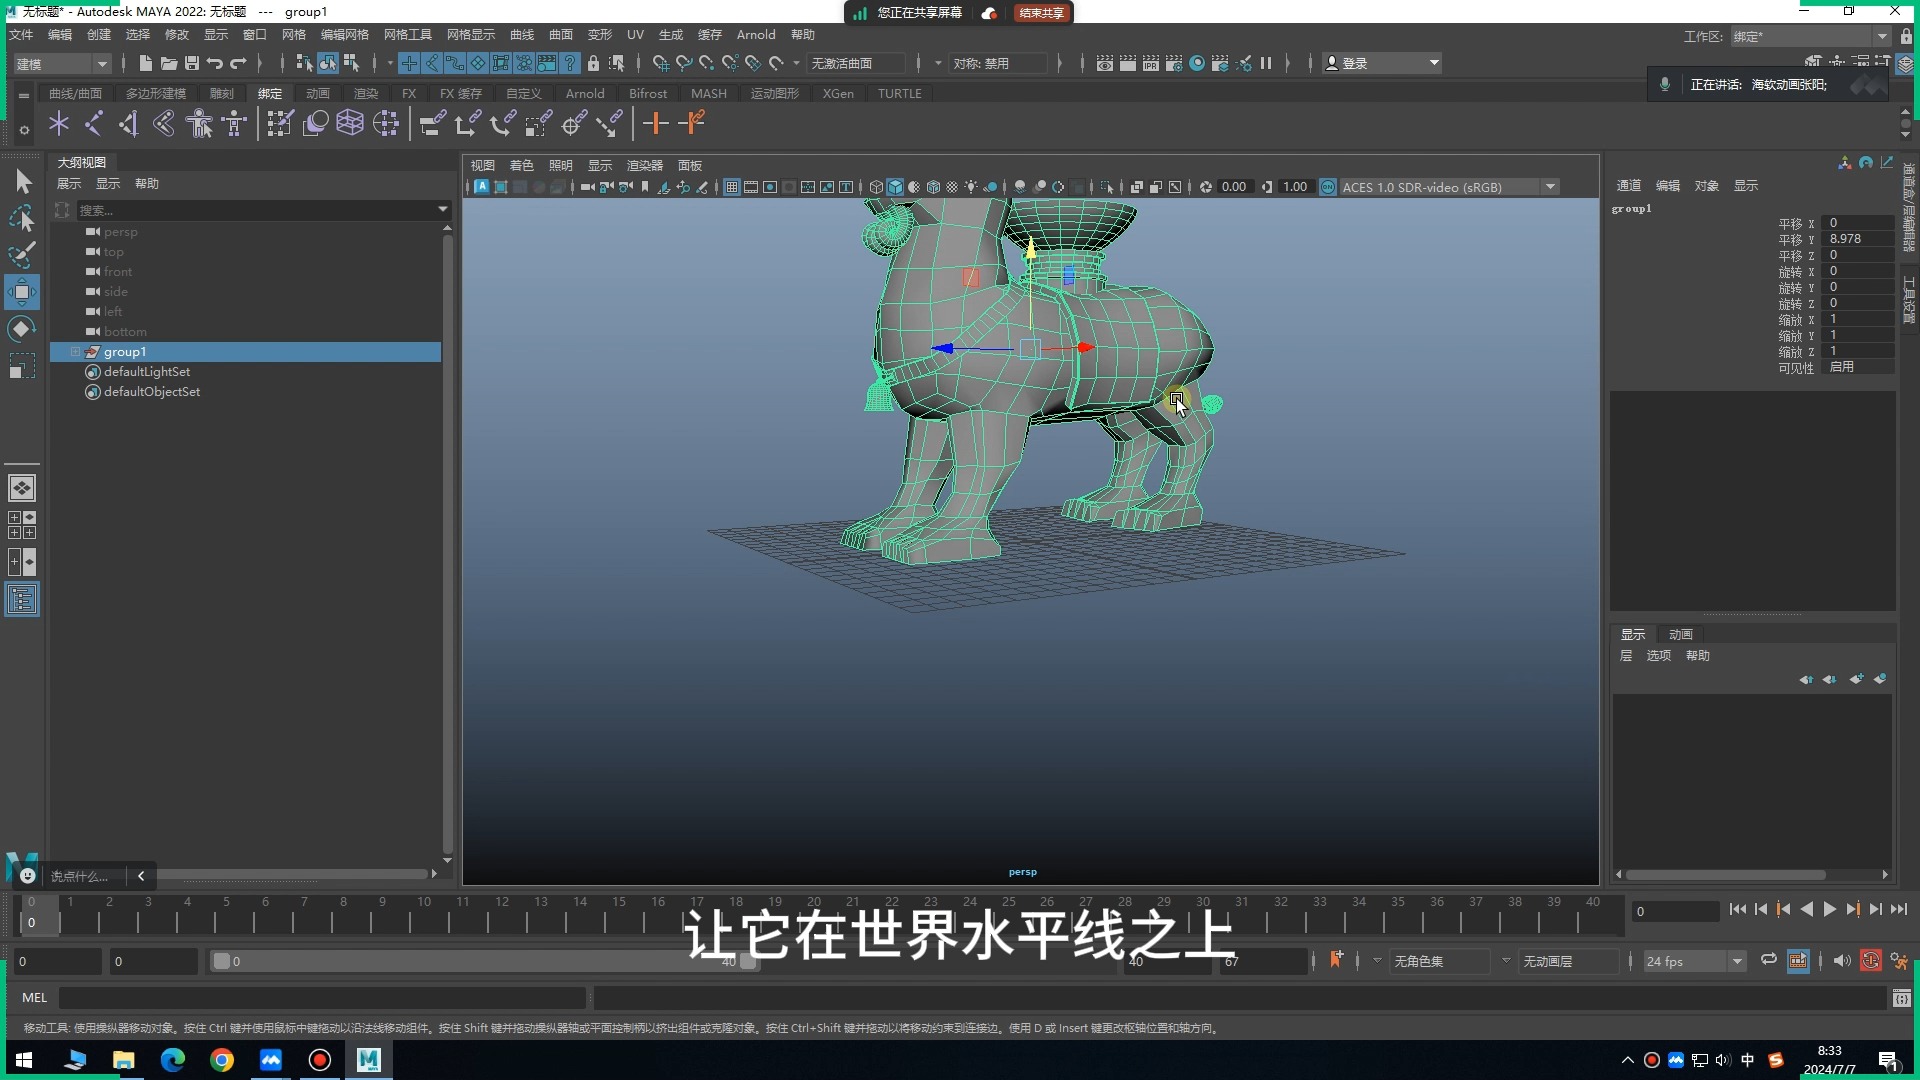This screenshot has width=1920, height=1080.
Task: Click the Render current frame icon in status line
Action: tap(1127, 63)
